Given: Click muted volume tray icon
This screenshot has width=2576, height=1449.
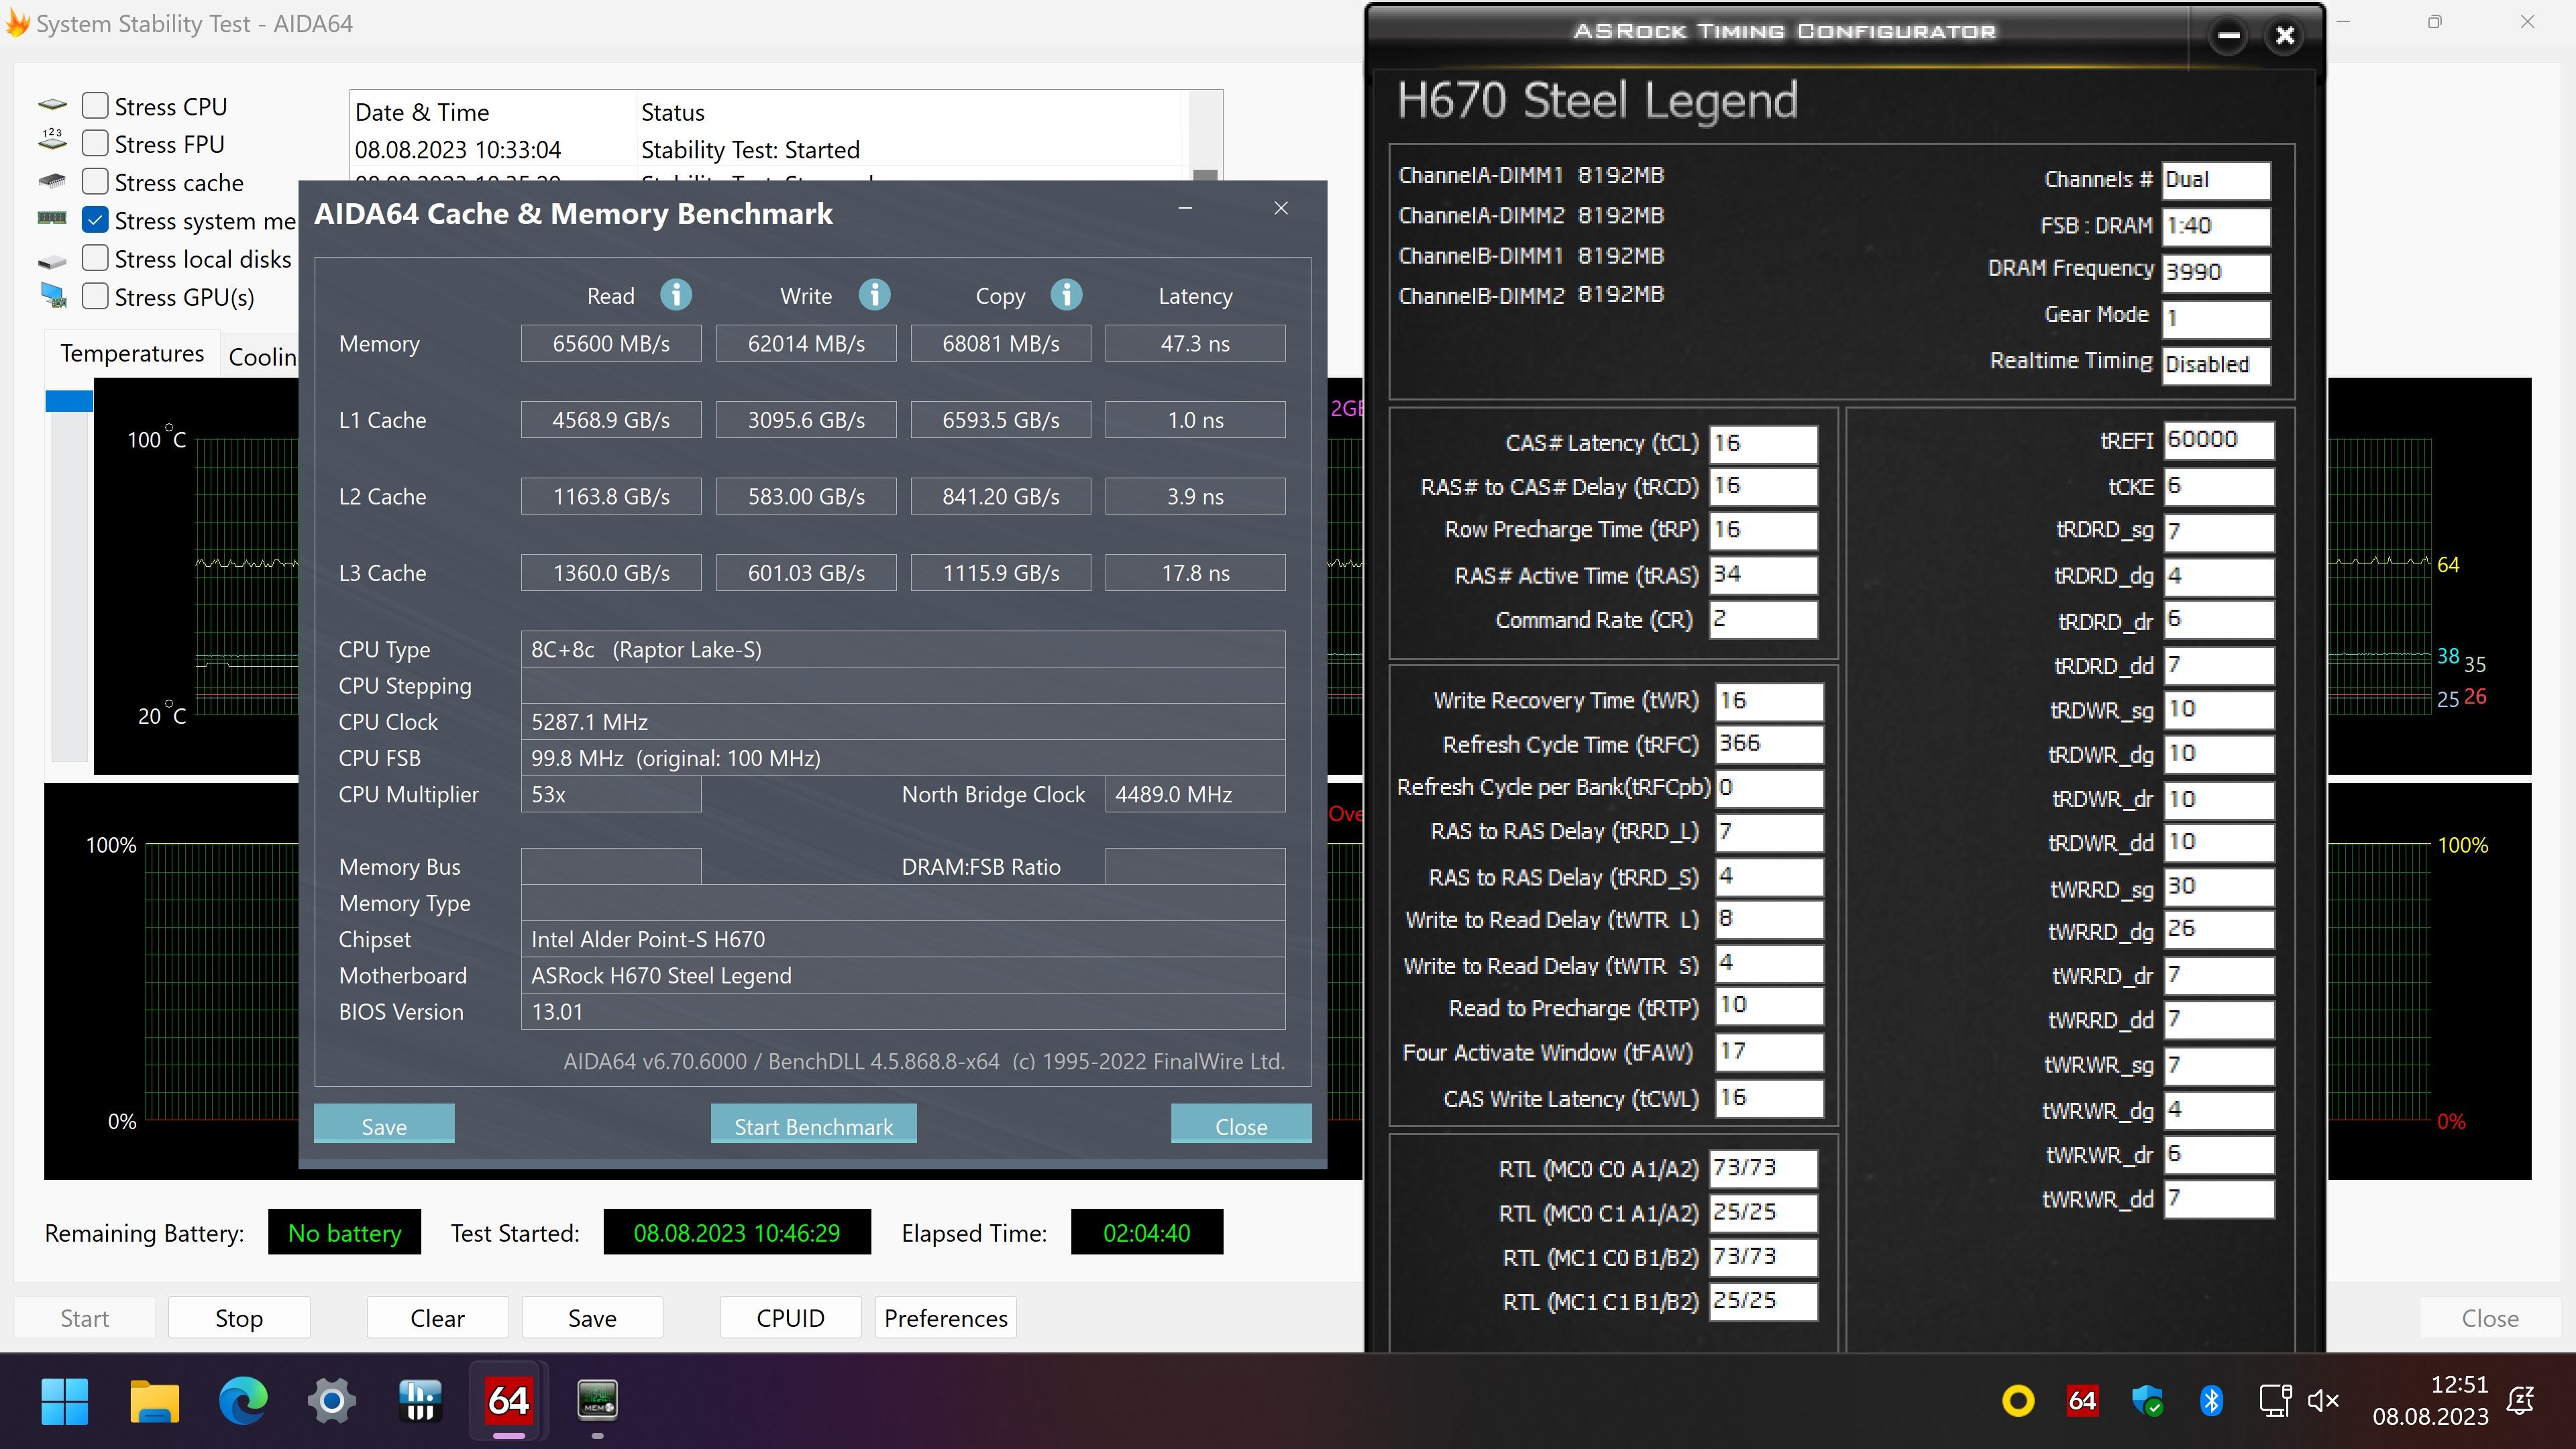Looking at the screenshot, I should (x=2324, y=1401).
